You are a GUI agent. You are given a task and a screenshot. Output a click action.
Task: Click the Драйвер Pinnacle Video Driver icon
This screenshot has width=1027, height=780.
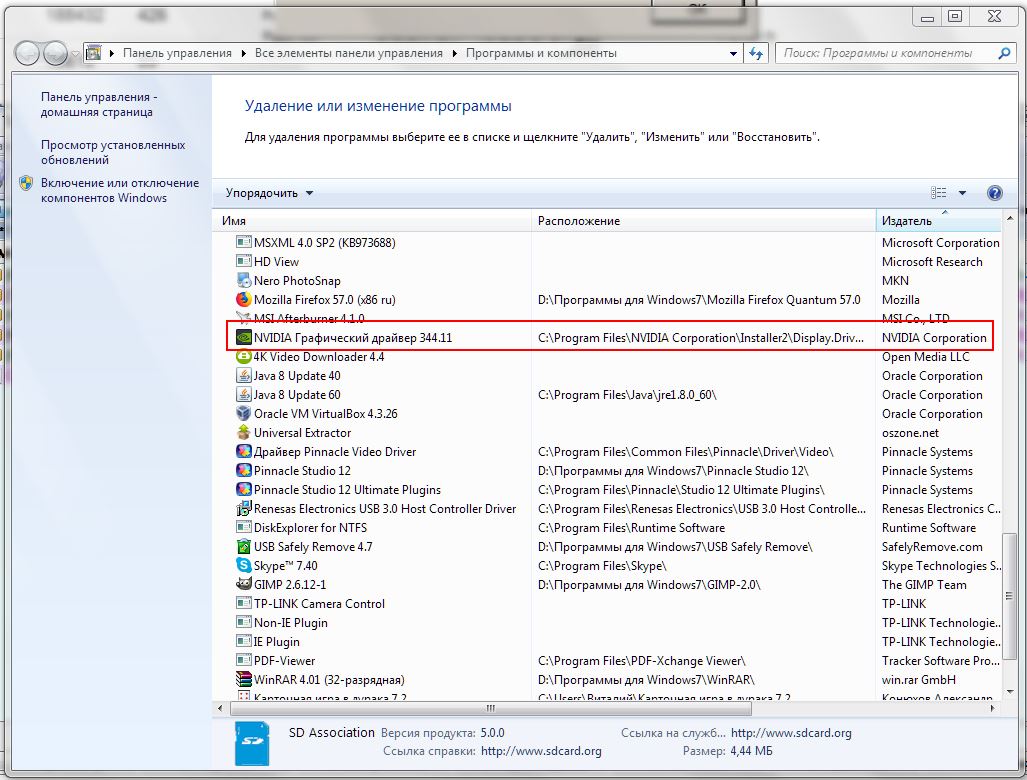[244, 451]
